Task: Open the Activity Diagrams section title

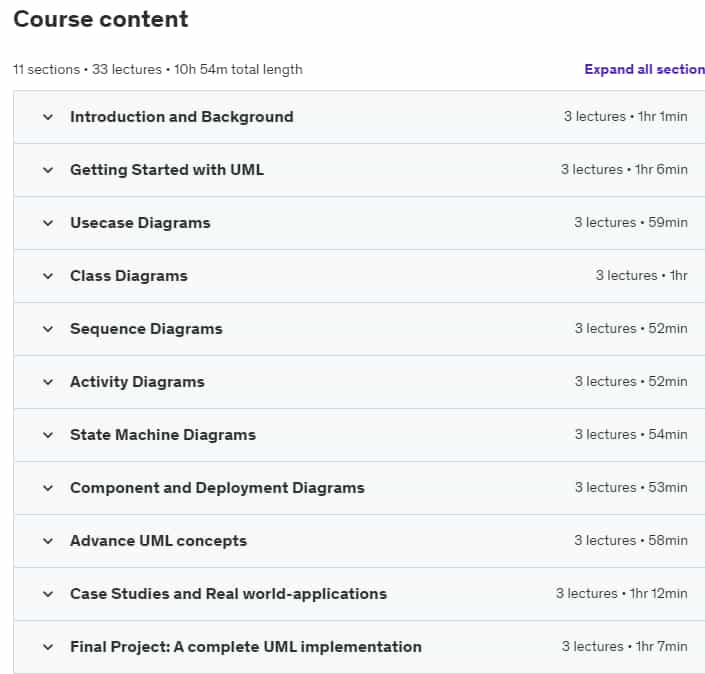Action: (x=137, y=382)
